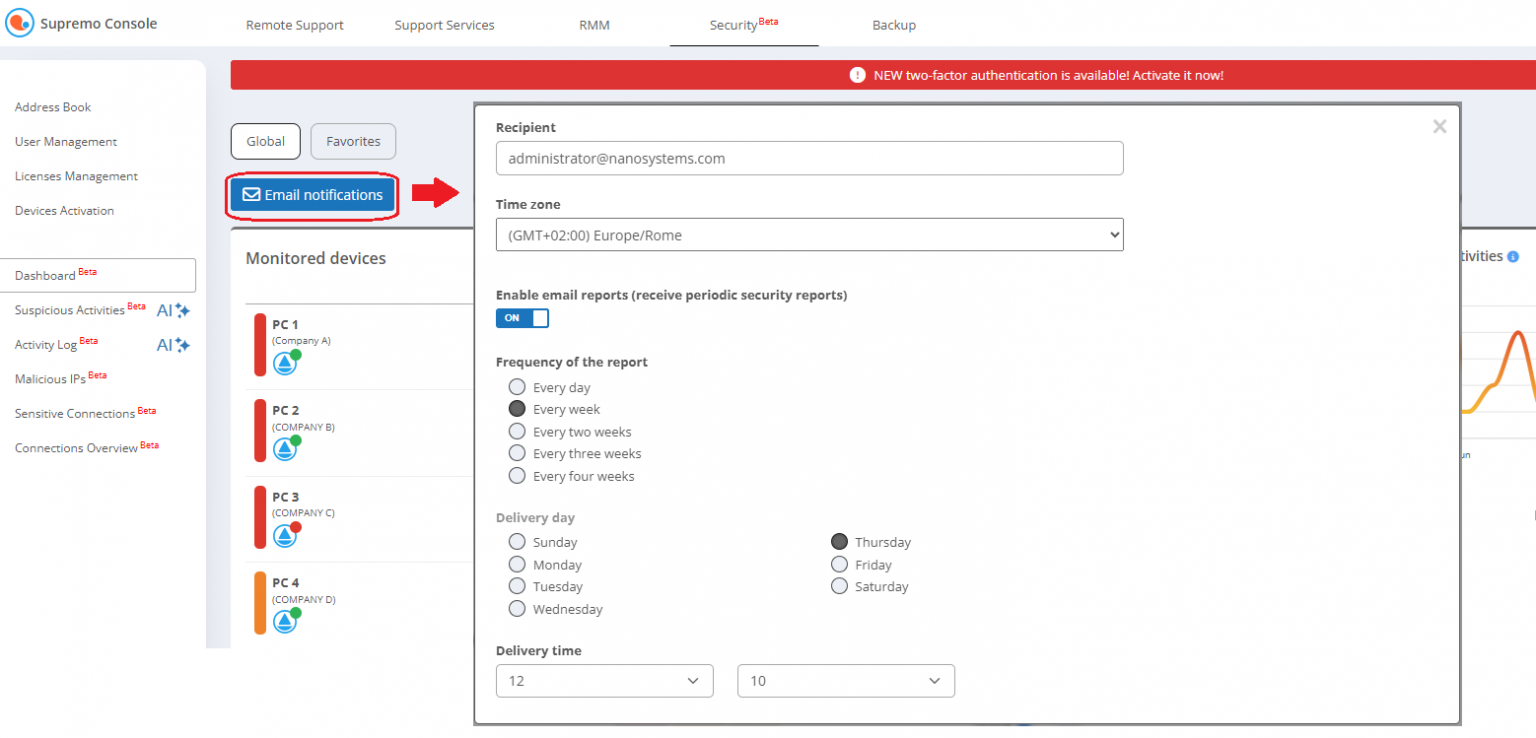Screen dimensions: 1536x738
Task: Open Address Book in the sidebar
Action: click(x=53, y=107)
